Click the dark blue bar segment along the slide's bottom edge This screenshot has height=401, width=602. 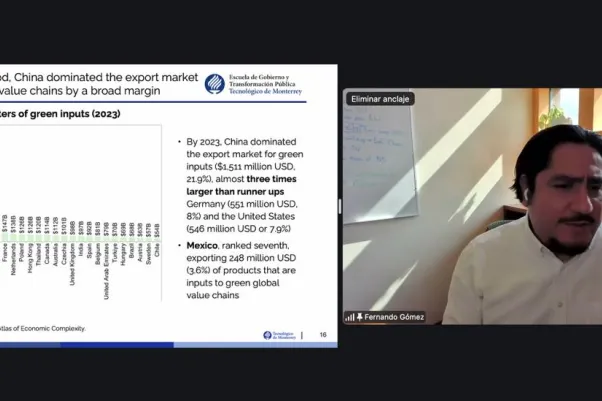(x=117, y=345)
